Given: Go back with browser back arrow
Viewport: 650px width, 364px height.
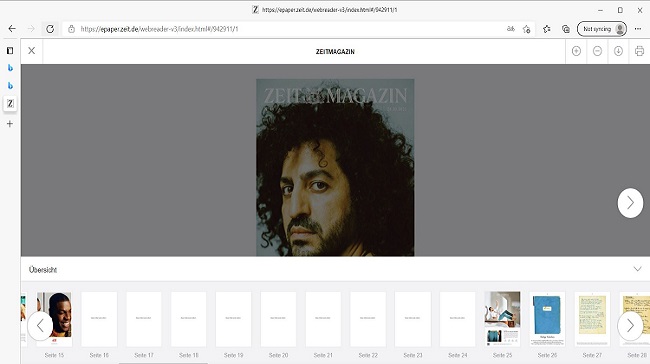Looking at the screenshot, I should tap(12, 29).
